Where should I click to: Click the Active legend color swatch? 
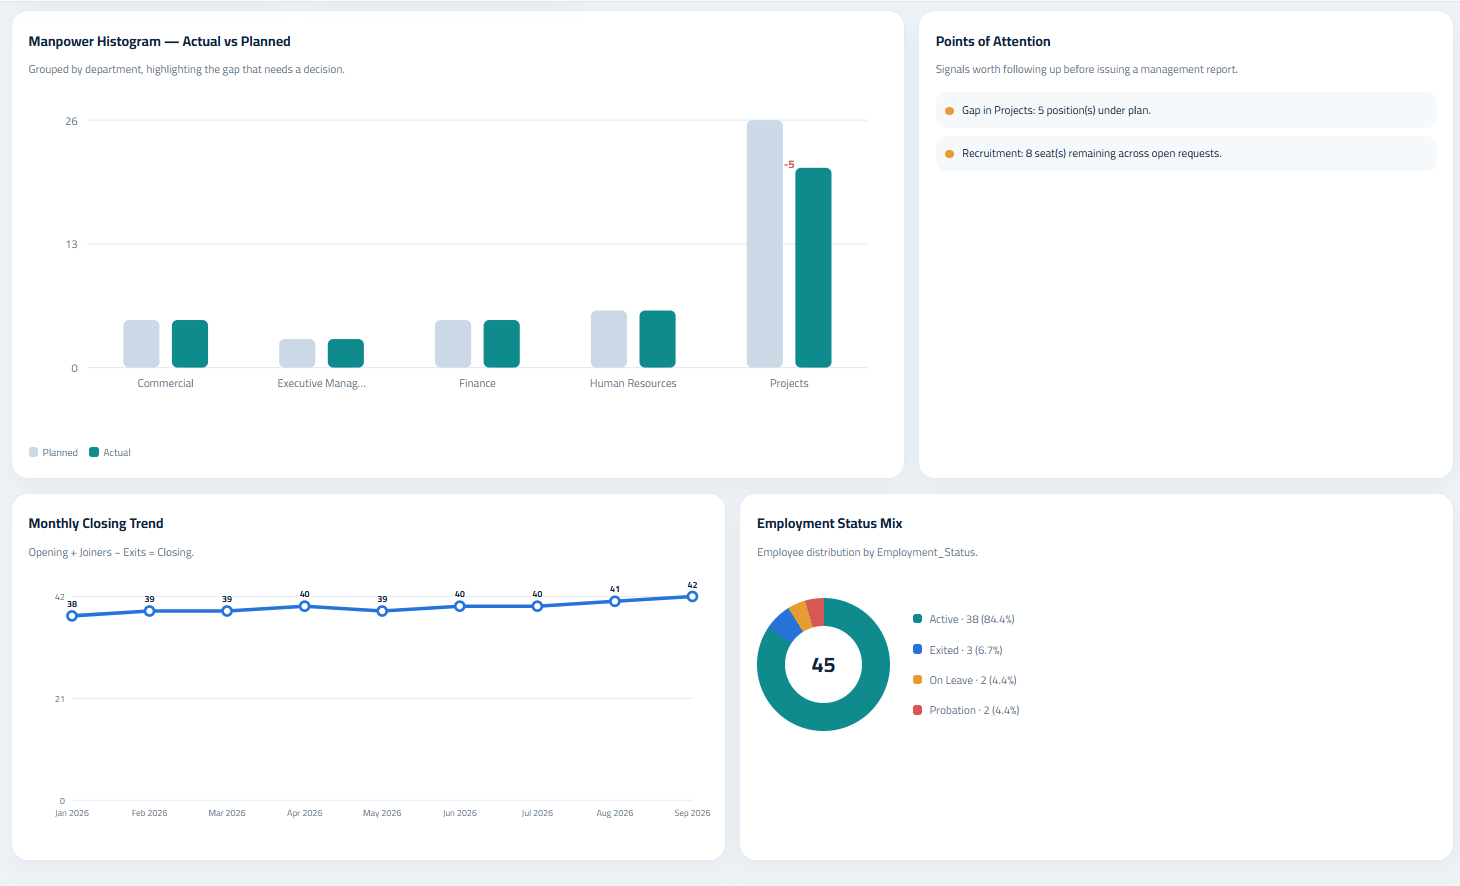(918, 619)
